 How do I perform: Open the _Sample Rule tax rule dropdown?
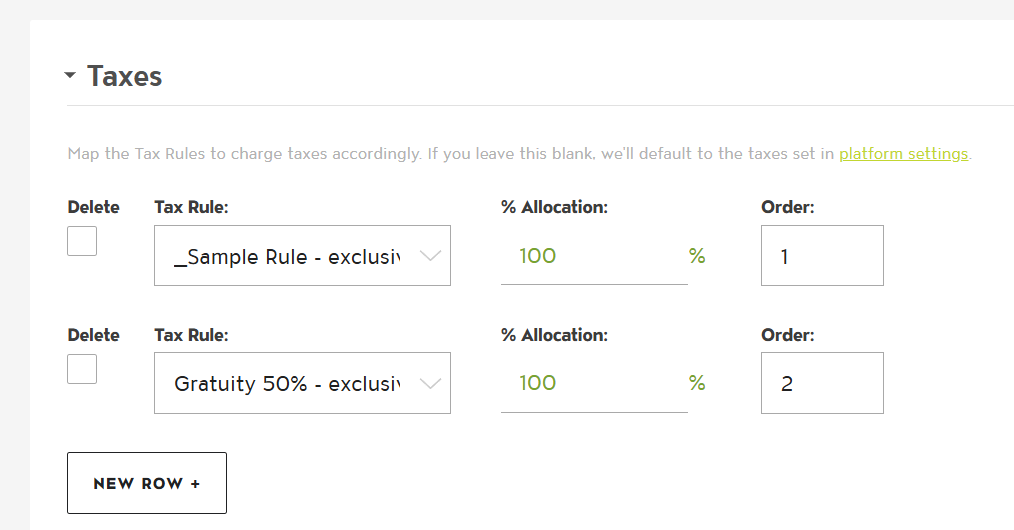pyautogui.click(x=290, y=256)
